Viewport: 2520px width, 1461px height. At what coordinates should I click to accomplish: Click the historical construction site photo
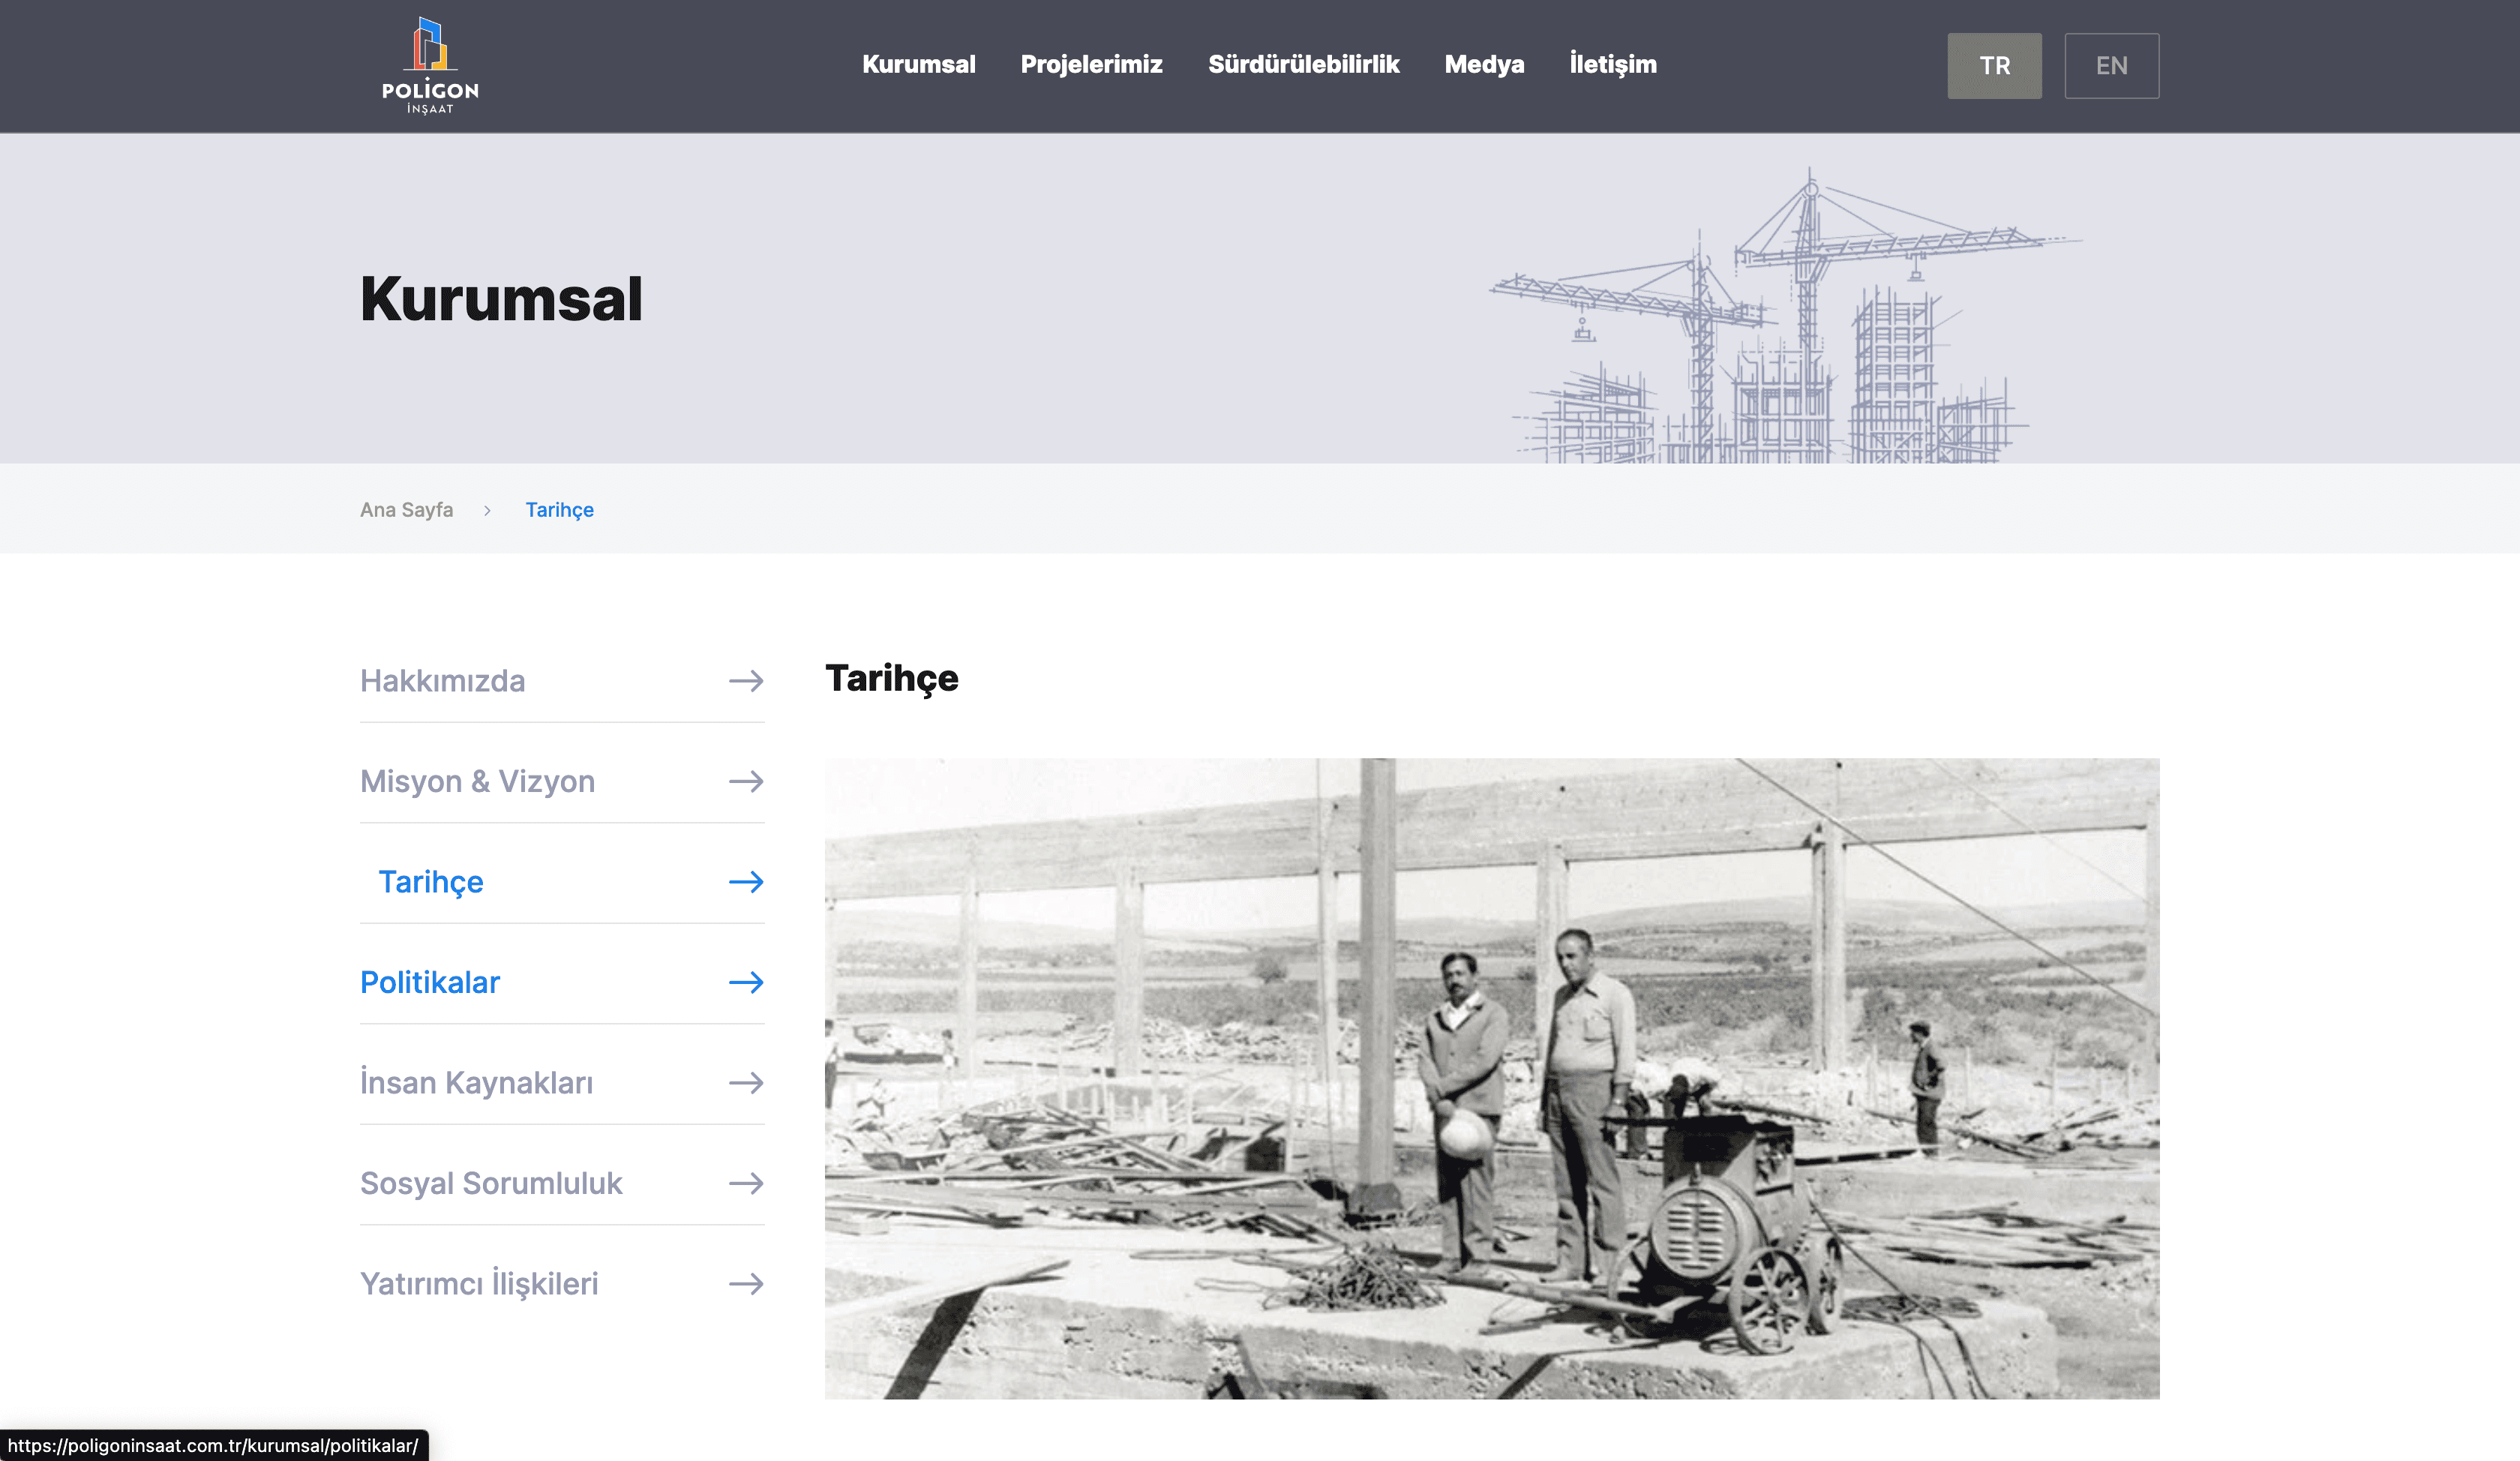coord(1491,1078)
